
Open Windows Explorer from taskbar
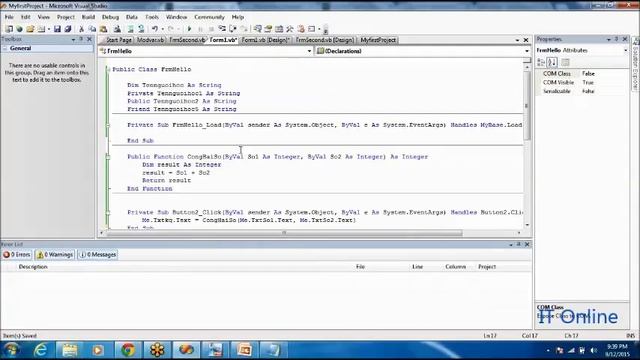[x=69, y=350]
